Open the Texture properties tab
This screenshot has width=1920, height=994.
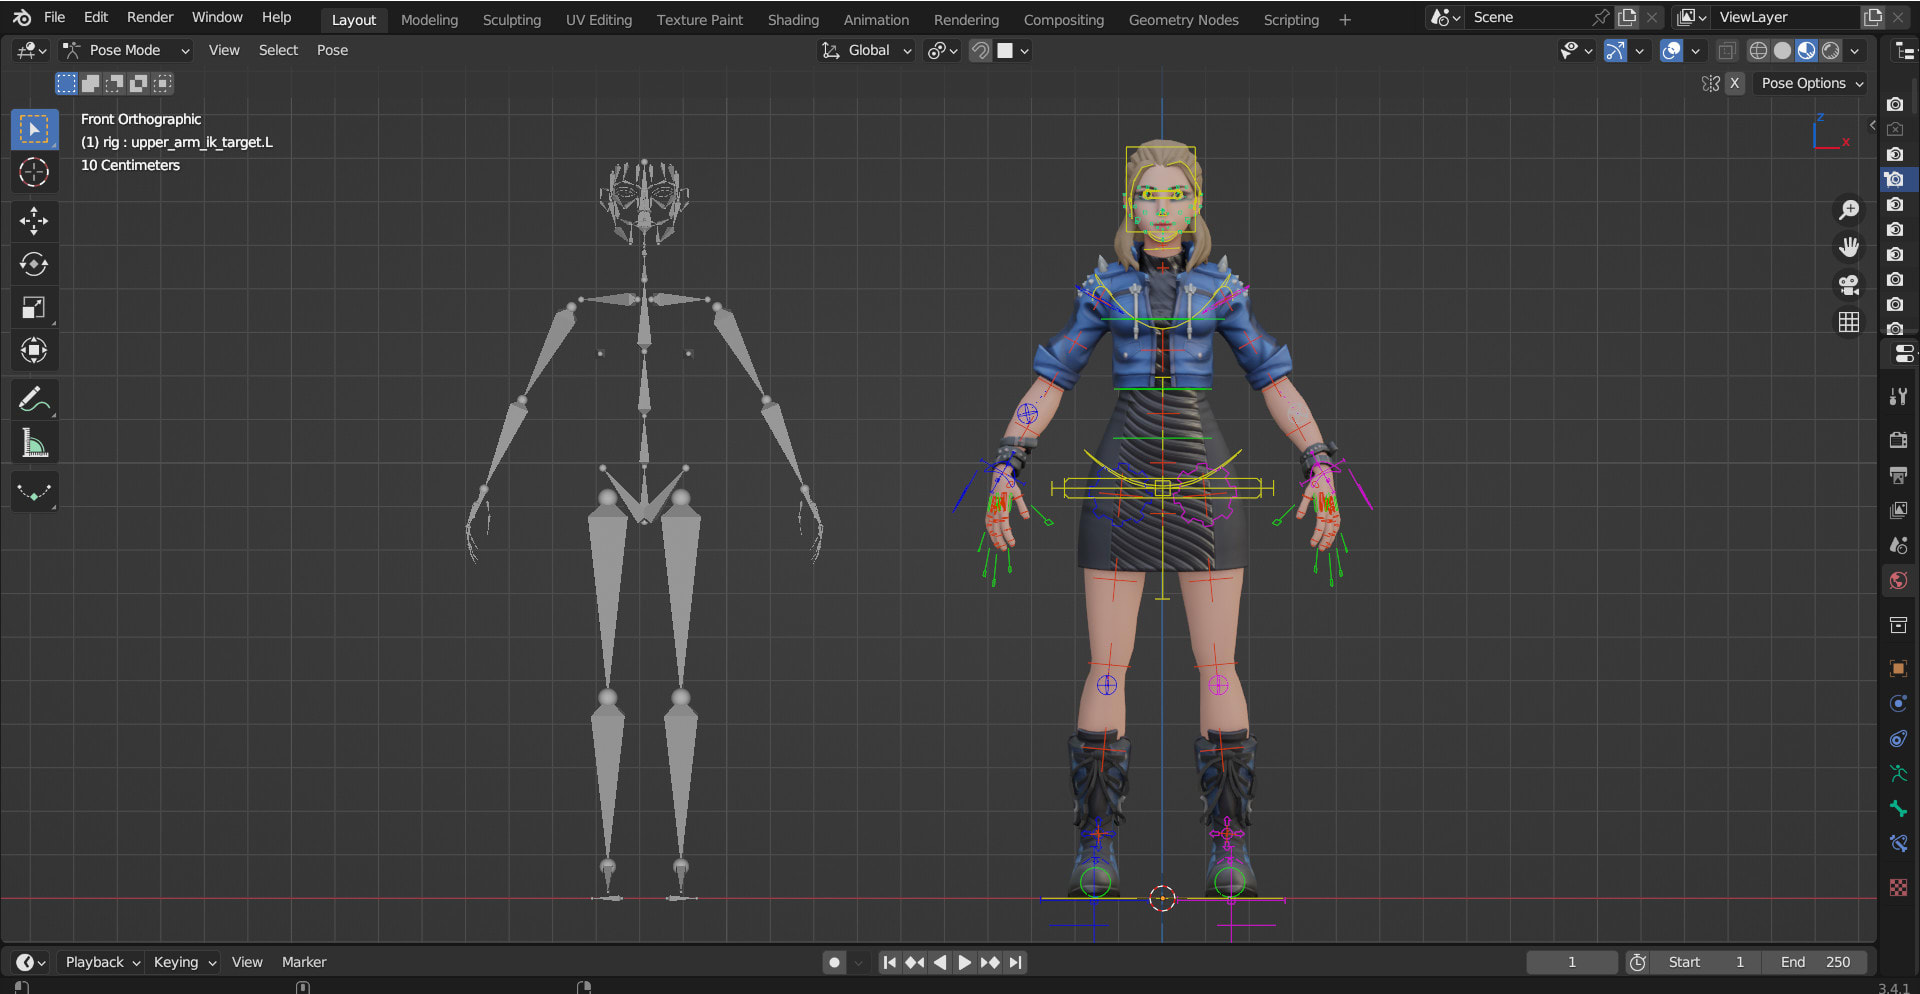(1898, 887)
